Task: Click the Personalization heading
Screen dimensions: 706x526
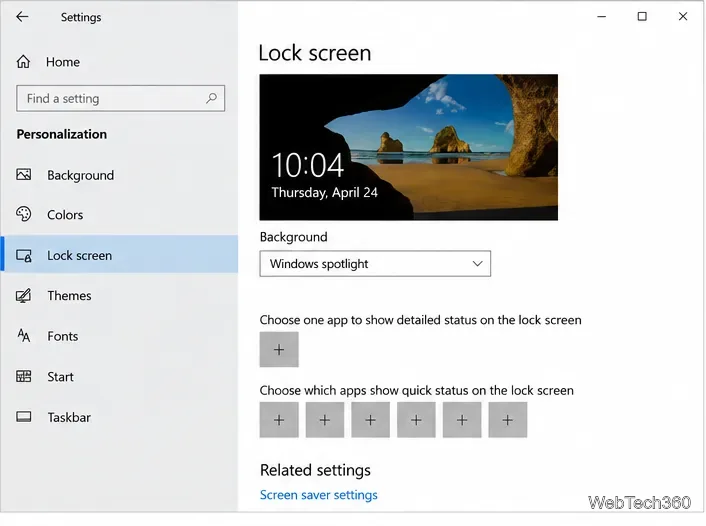Action: [62, 134]
